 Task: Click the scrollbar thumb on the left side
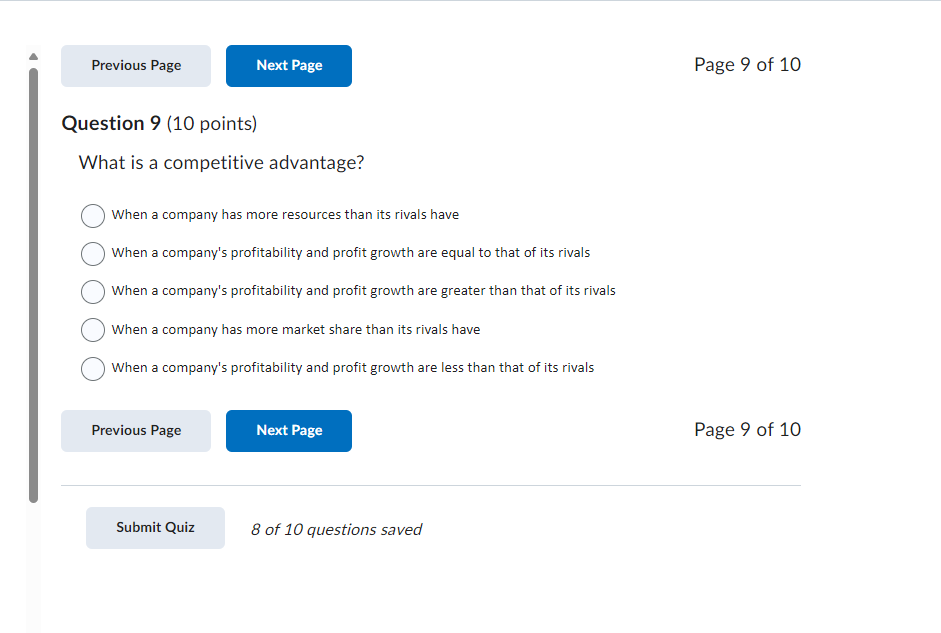pyautogui.click(x=33, y=280)
